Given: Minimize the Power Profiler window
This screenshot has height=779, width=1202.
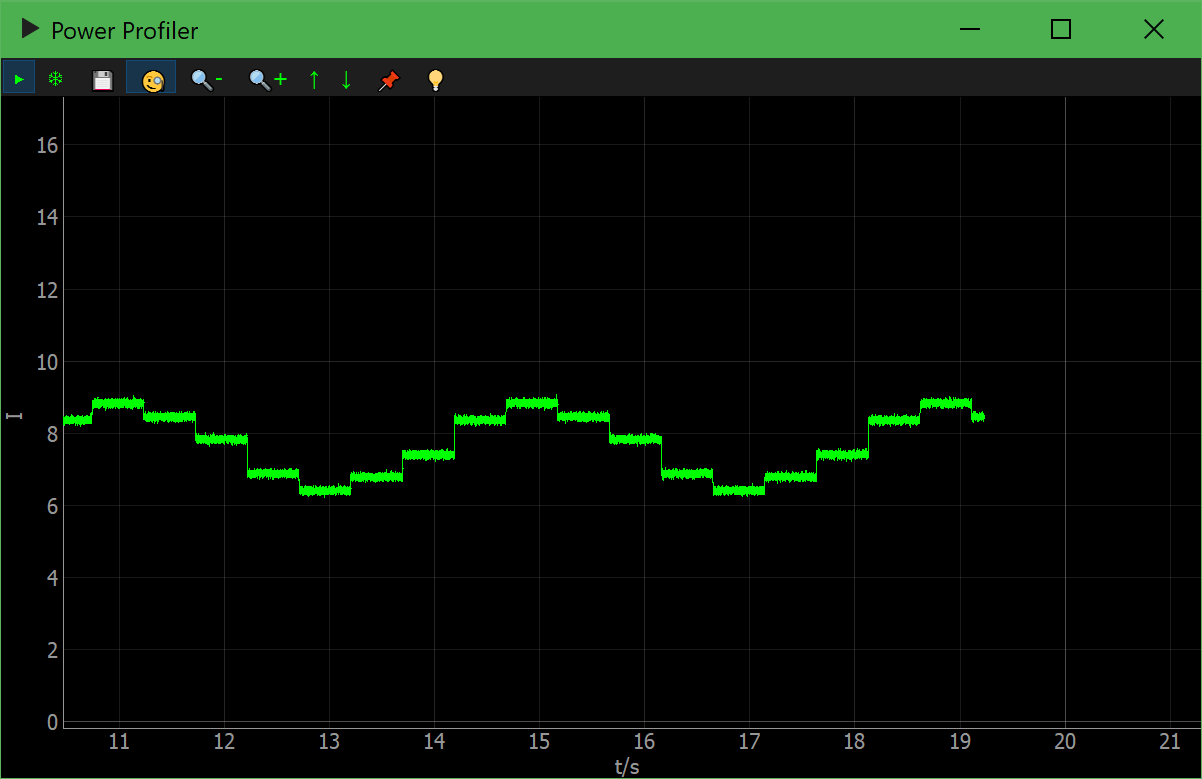Looking at the screenshot, I should (x=969, y=30).
